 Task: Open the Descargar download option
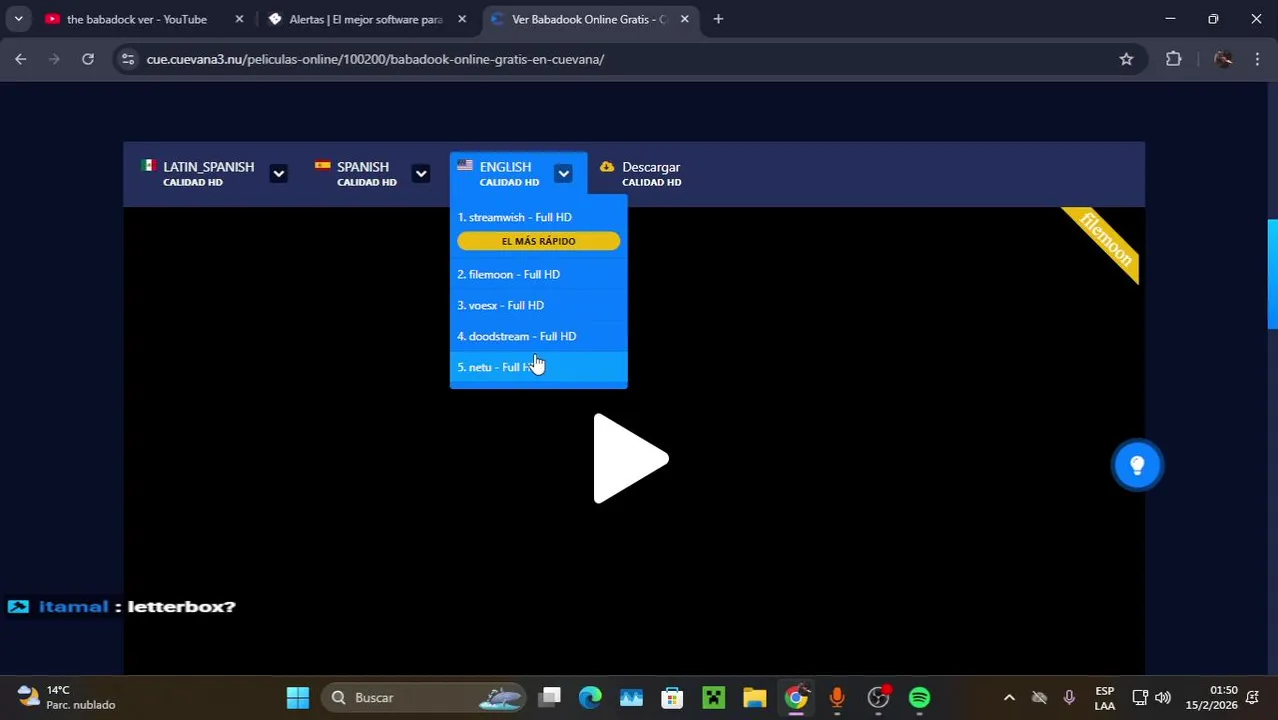click(x=641, y=173)
